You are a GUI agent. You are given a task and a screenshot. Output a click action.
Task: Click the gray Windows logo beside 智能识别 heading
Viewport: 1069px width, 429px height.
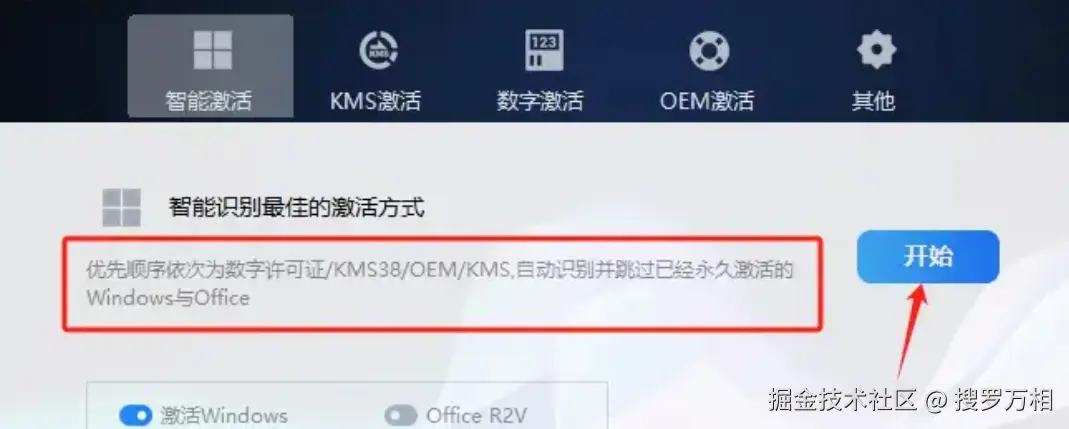coord(121,207)
